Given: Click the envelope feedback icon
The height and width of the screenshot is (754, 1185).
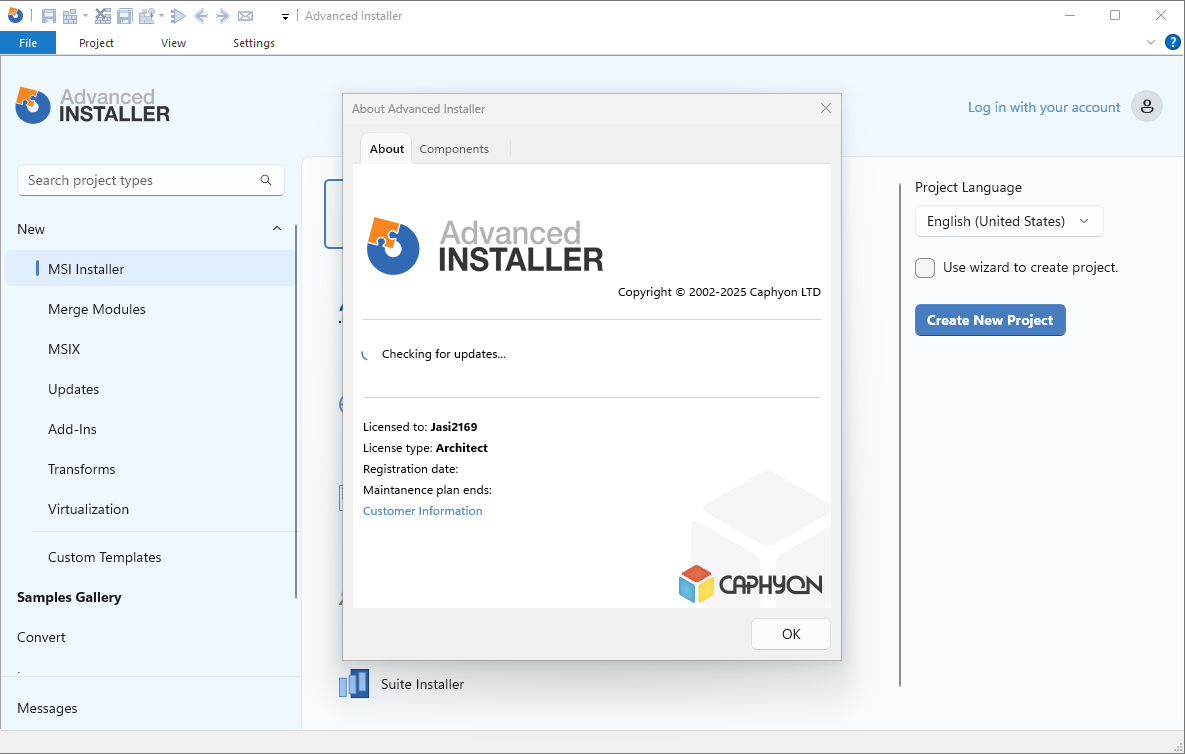Looking at the screenshot, I should point(245,16).
